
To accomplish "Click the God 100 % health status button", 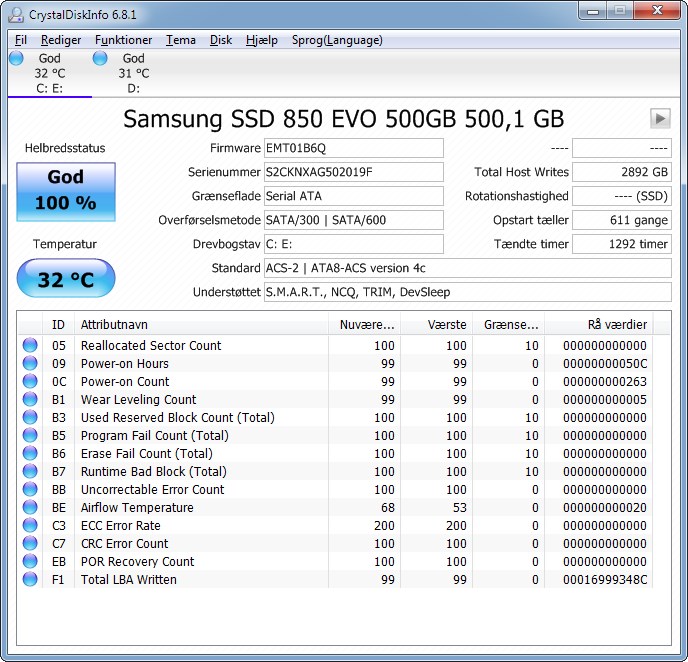I will [x=66, y=191].
